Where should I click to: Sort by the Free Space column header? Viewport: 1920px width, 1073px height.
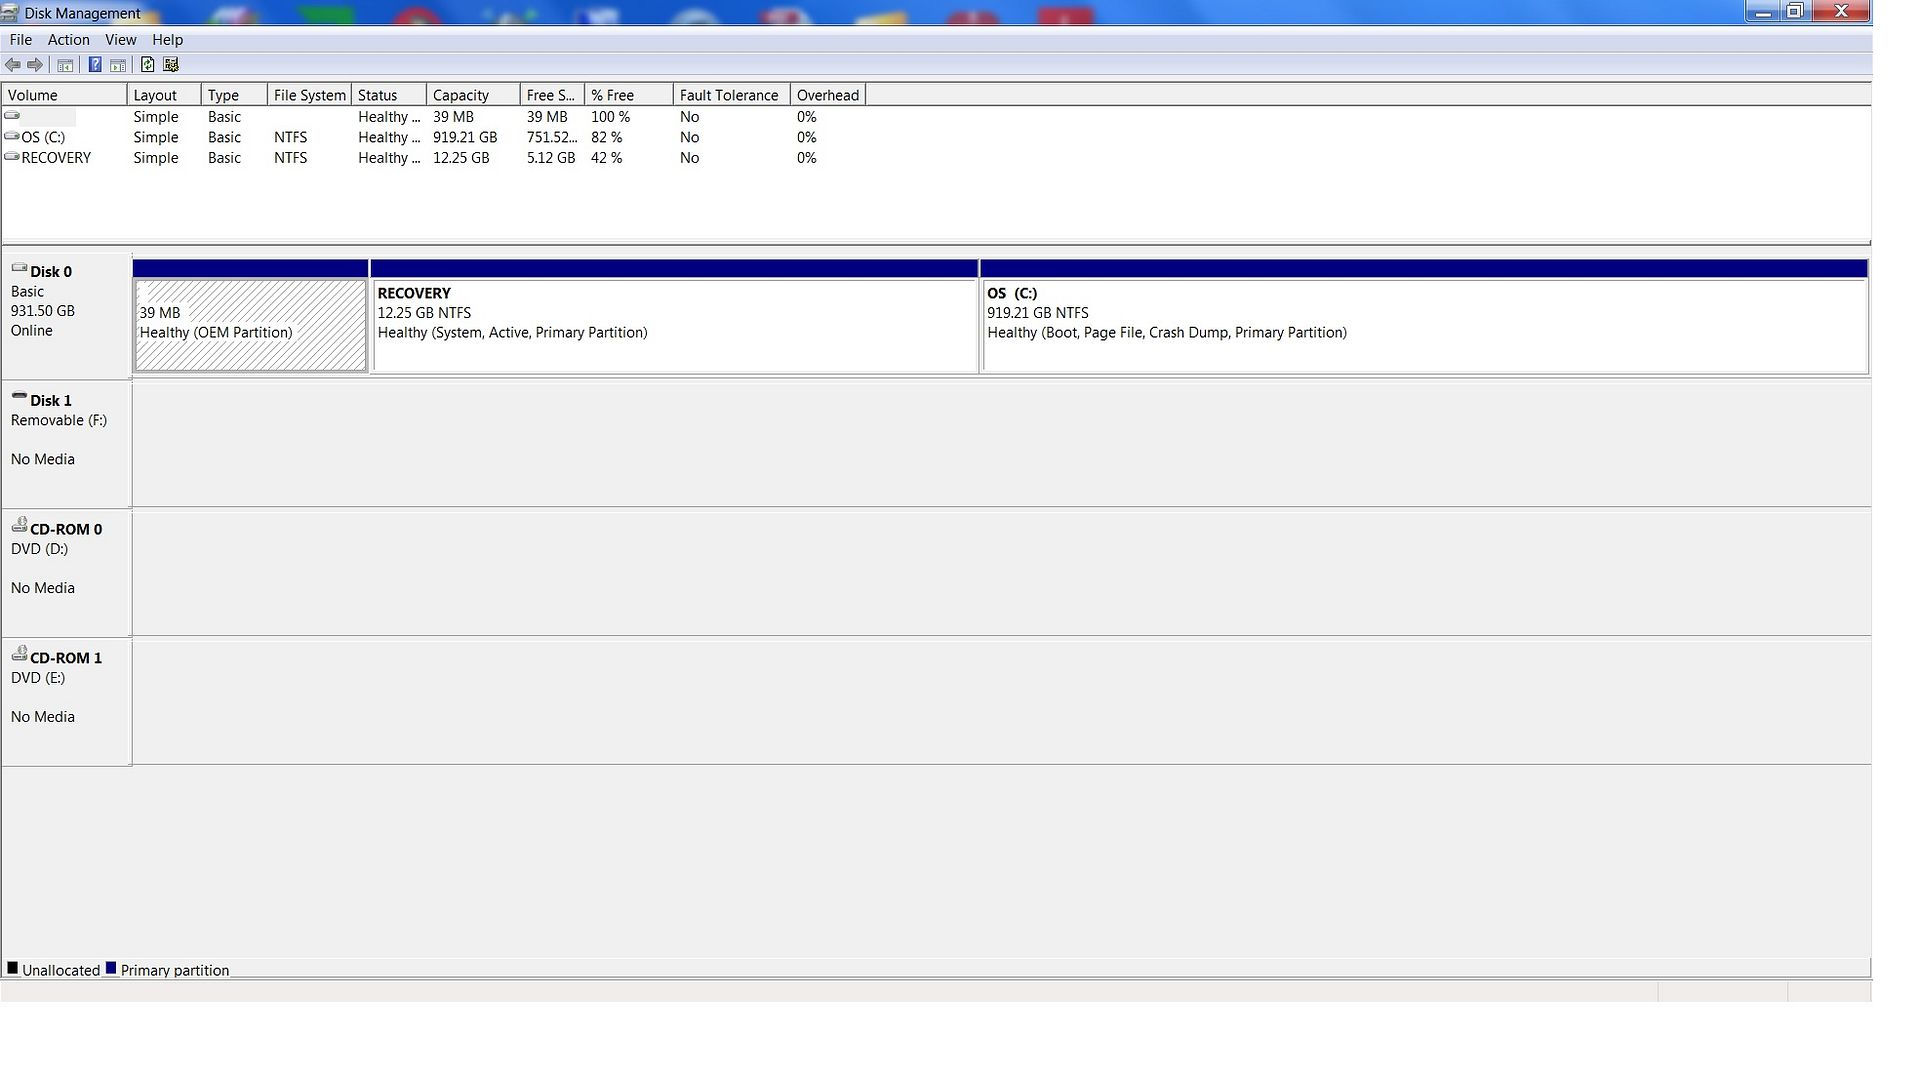552,95
